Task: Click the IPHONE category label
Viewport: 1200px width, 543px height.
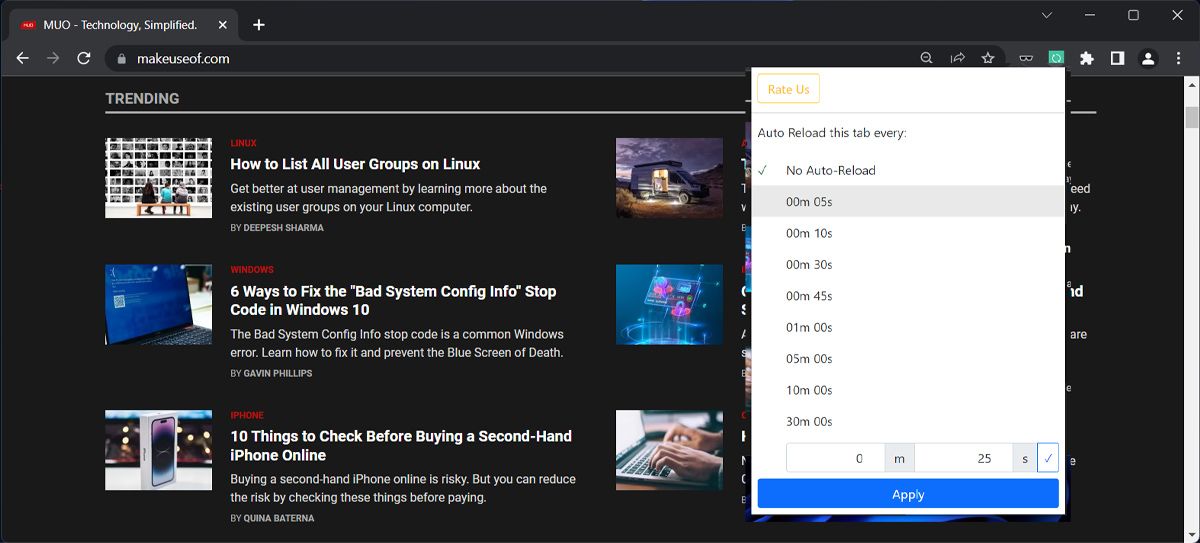Action: point(247,415)
